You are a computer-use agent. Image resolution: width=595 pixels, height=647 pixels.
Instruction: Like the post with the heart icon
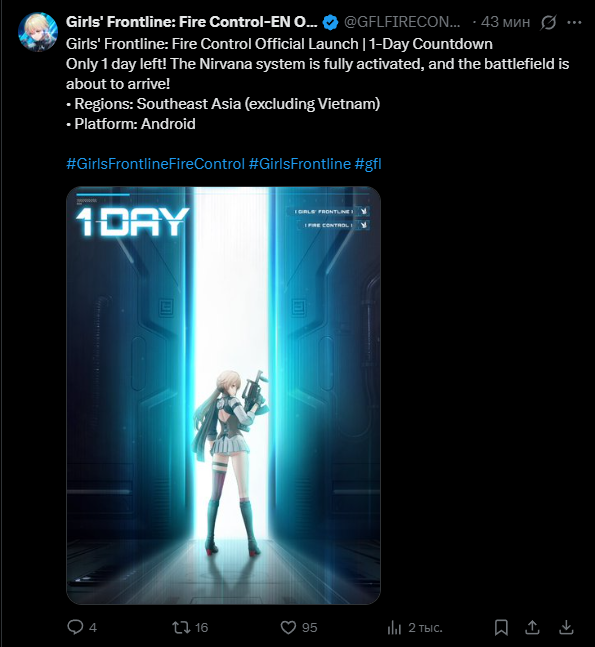click(x=288, y=628)
